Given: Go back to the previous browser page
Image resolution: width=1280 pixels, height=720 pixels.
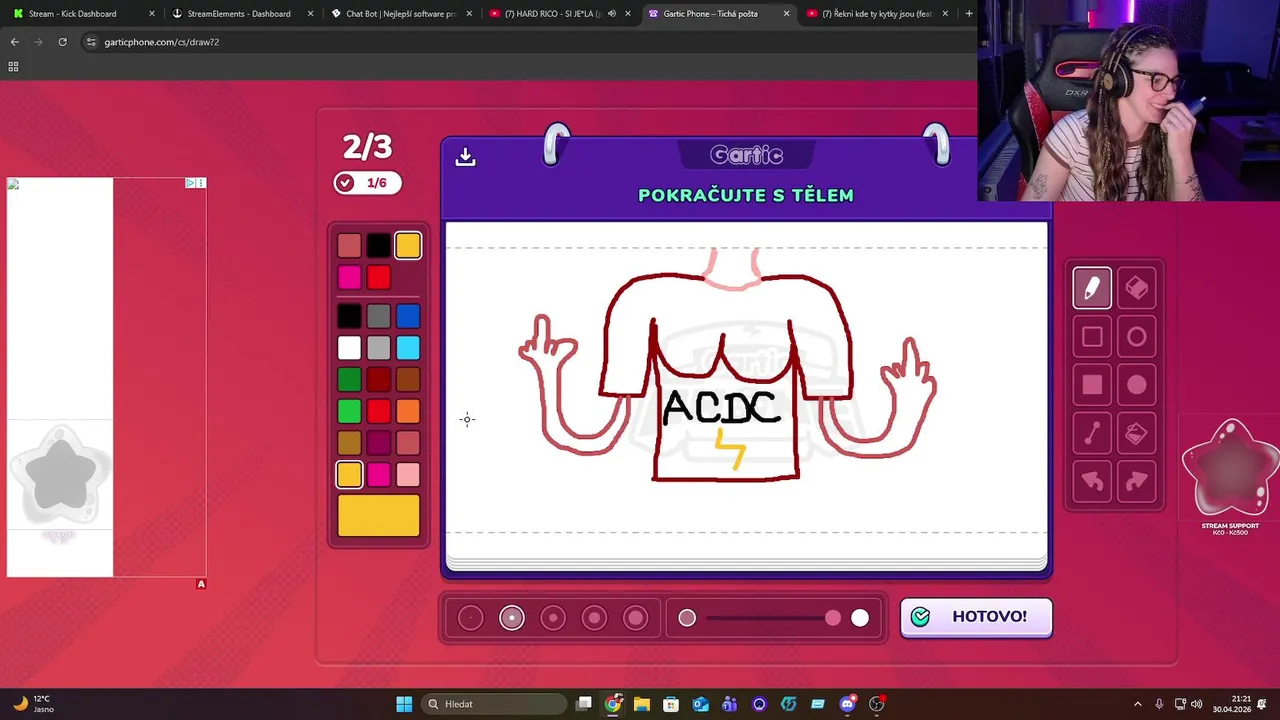Looking at the screenshot, I should [x=14, y=42].
